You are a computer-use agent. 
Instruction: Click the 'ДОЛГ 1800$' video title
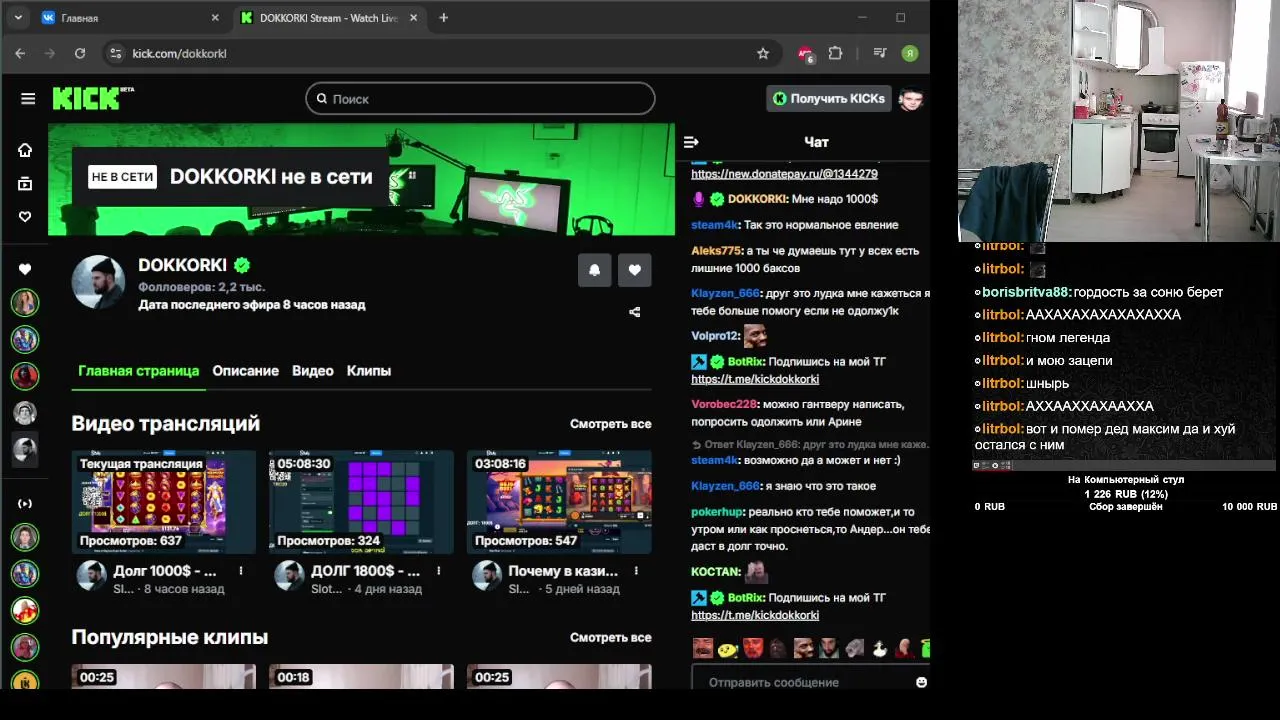pos(366,571)
